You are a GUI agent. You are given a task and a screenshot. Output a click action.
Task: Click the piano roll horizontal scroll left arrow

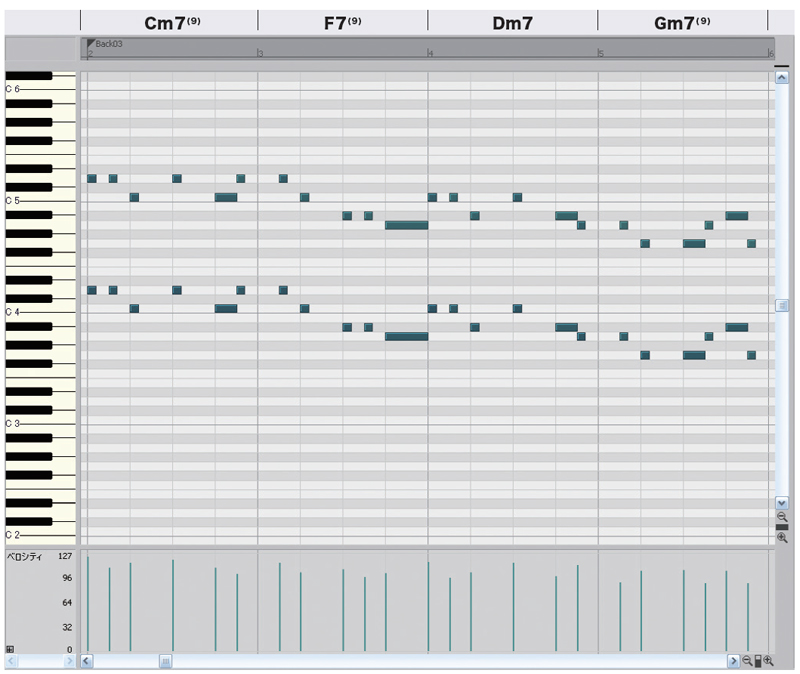click(86, 662)
